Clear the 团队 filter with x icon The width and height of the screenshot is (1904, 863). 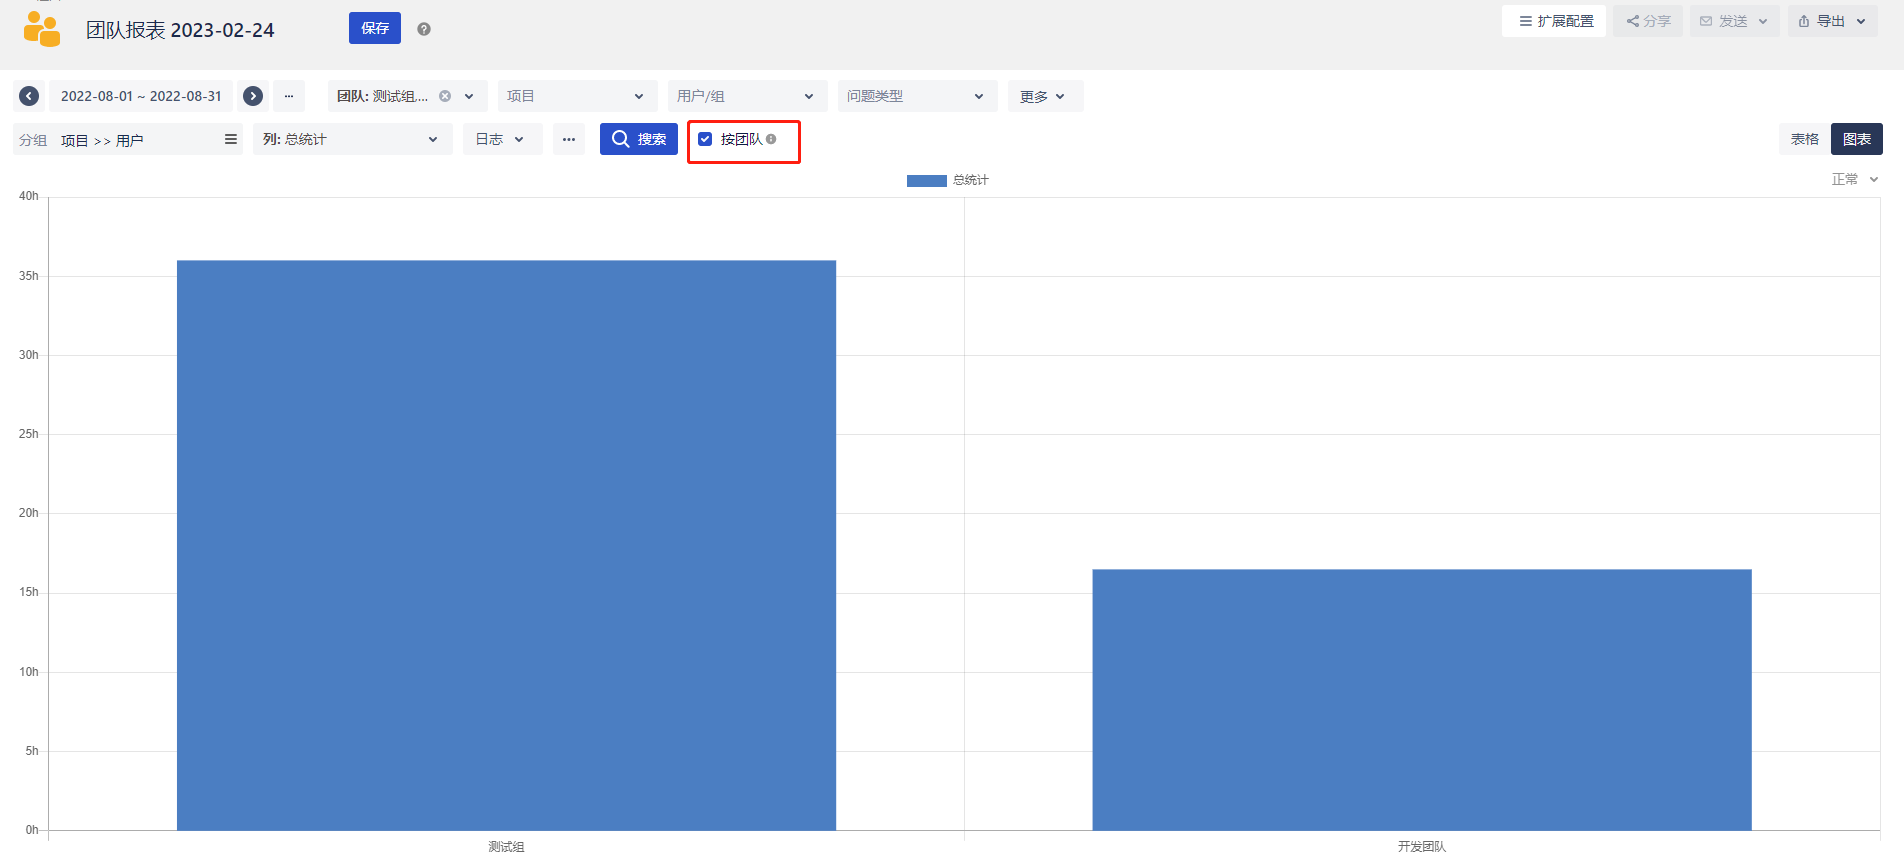click(445, 96)
